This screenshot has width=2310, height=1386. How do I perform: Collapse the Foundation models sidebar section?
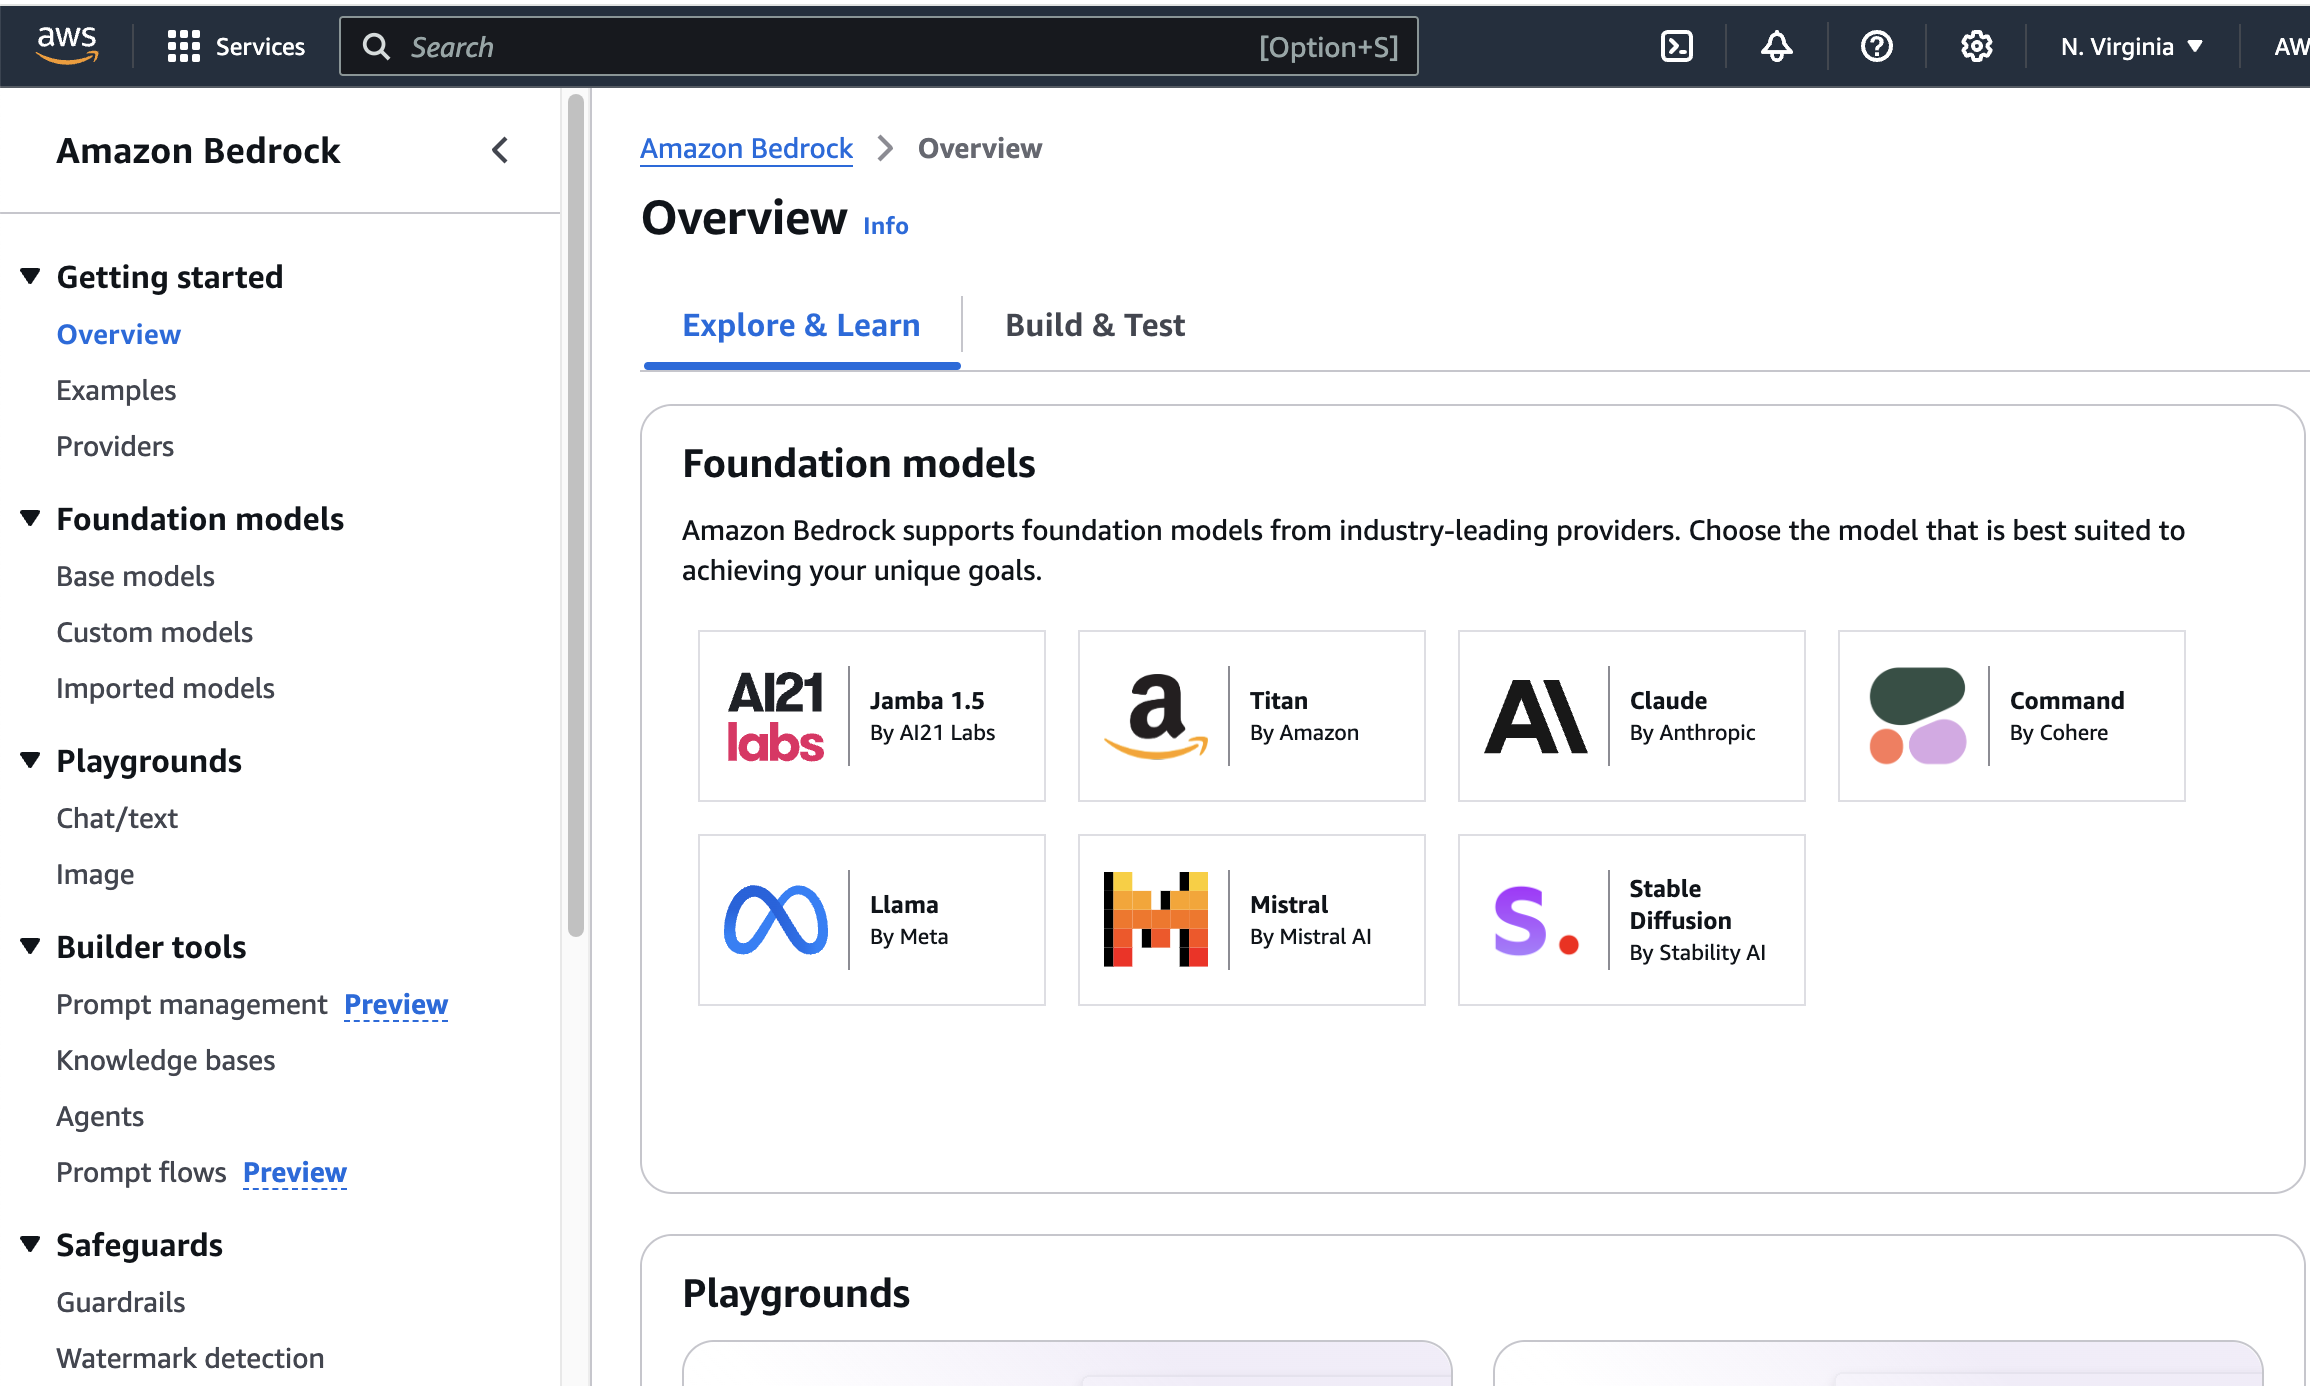click(x=31, y=518)
